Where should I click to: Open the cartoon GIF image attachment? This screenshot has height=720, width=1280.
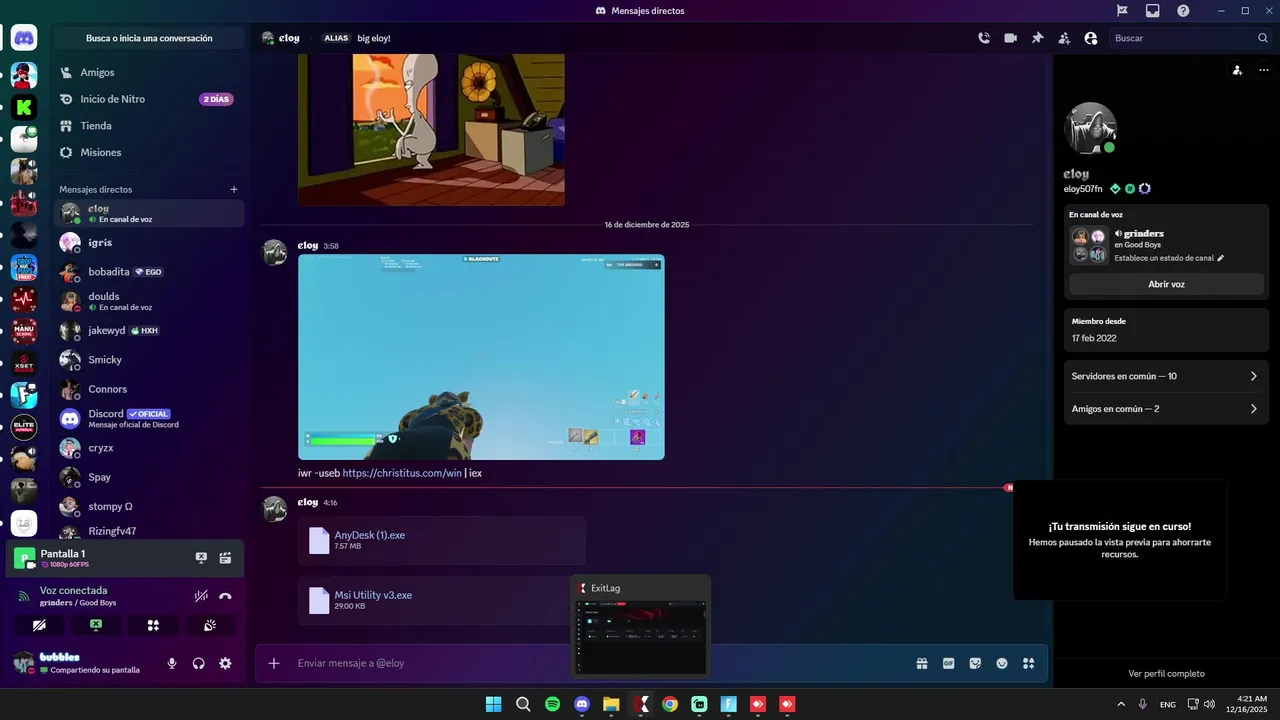[431, 130]
